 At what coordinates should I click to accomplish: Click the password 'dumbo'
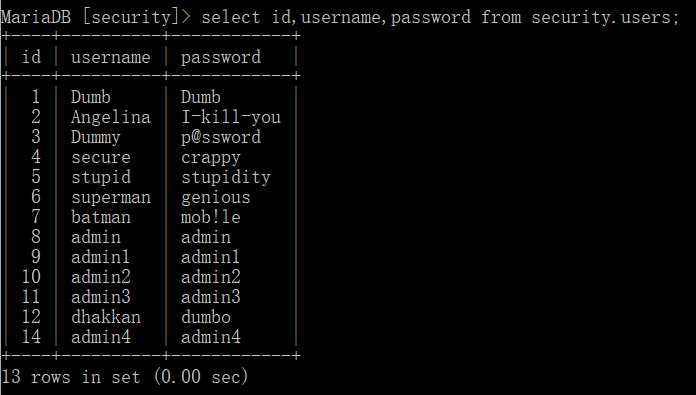(206, 317)
